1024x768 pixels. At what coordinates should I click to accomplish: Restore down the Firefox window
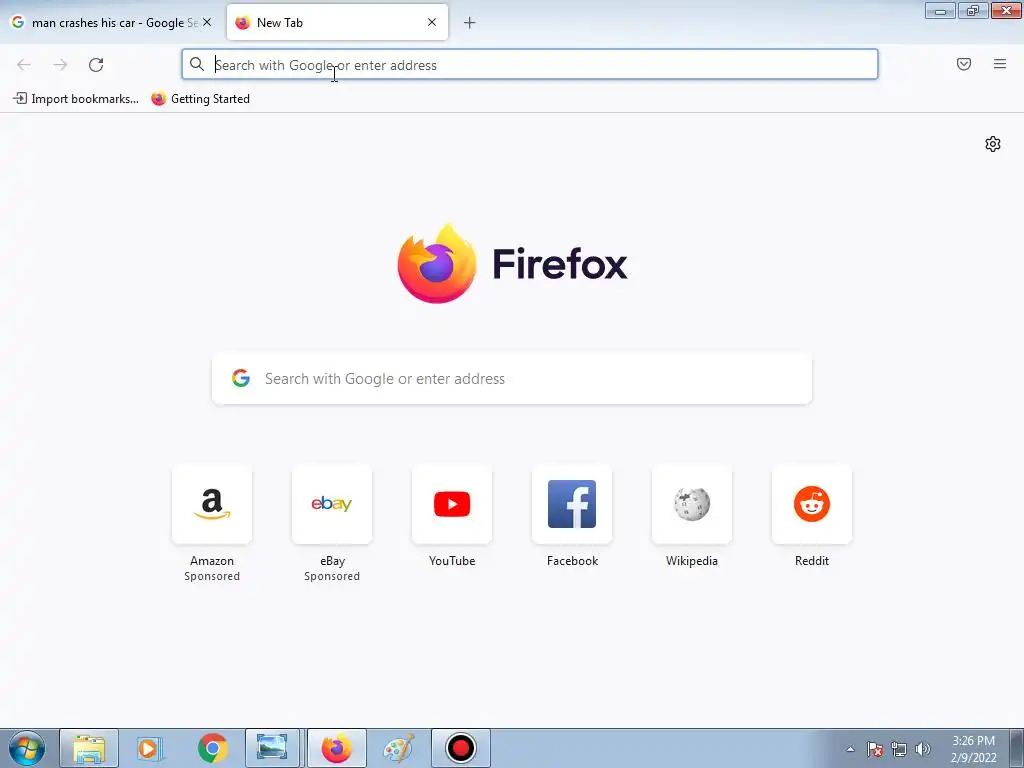973,10
